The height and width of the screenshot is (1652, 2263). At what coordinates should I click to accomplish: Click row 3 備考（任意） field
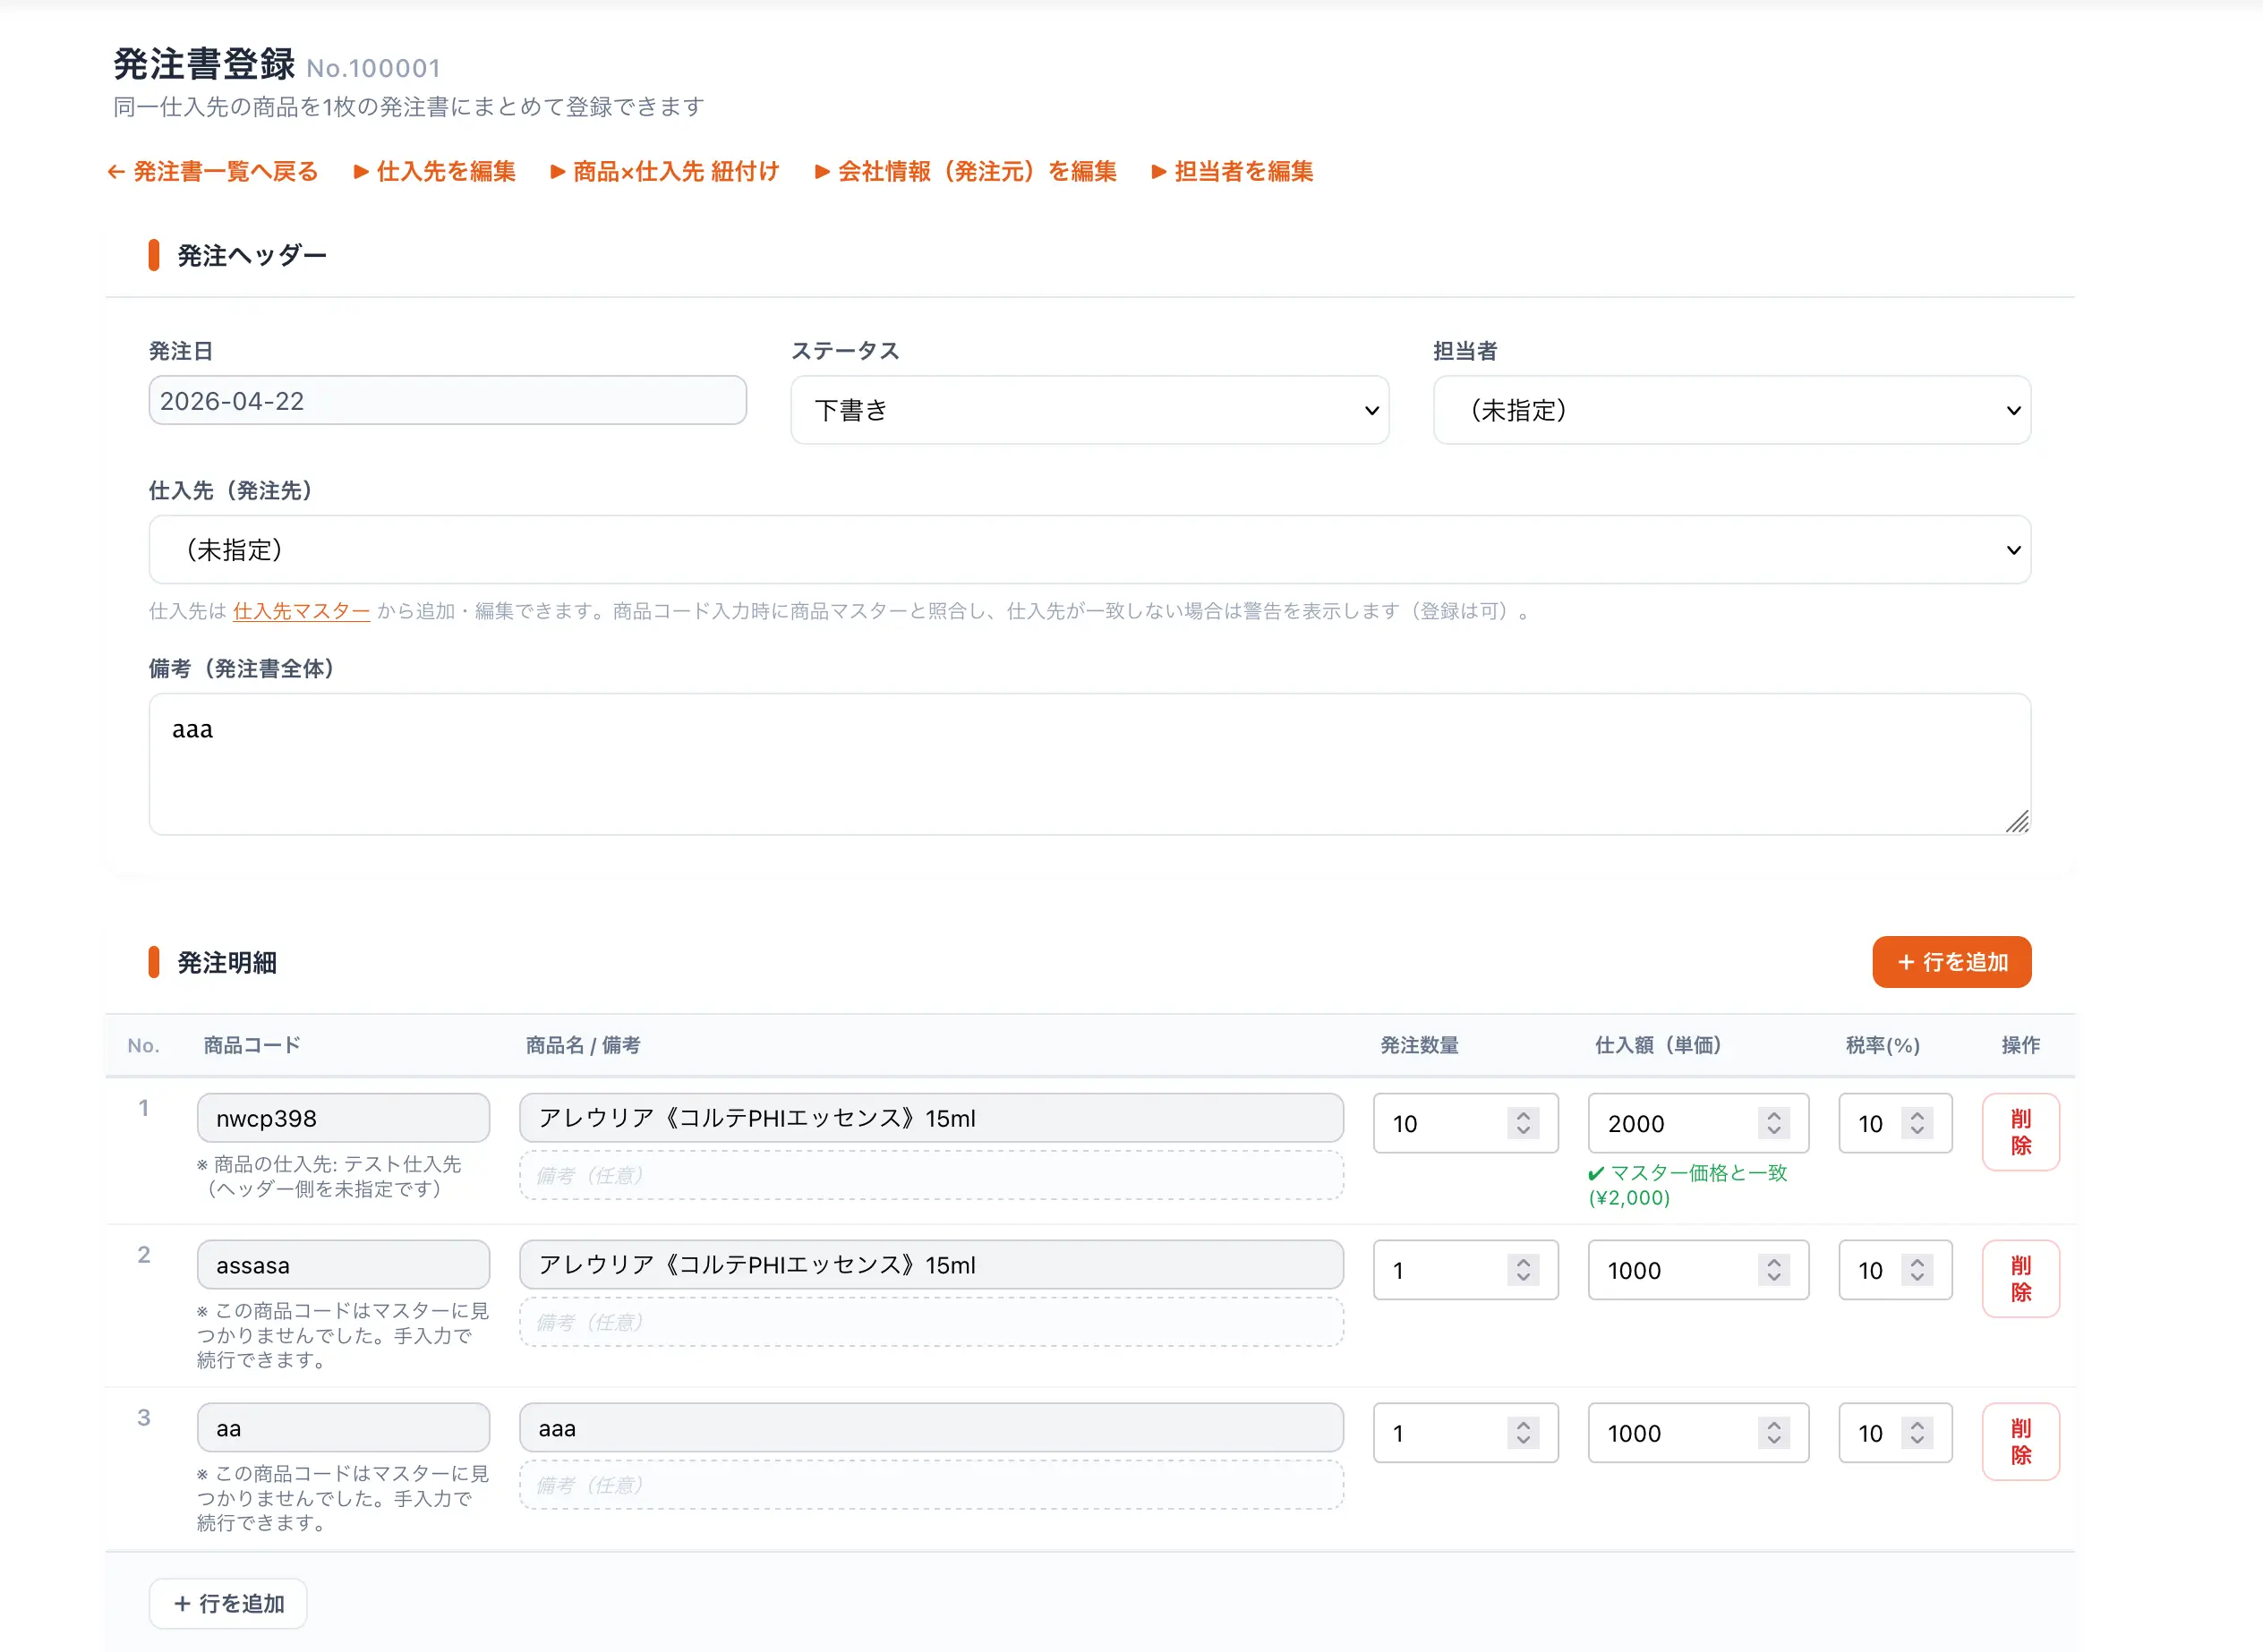tap(931, 1485)
